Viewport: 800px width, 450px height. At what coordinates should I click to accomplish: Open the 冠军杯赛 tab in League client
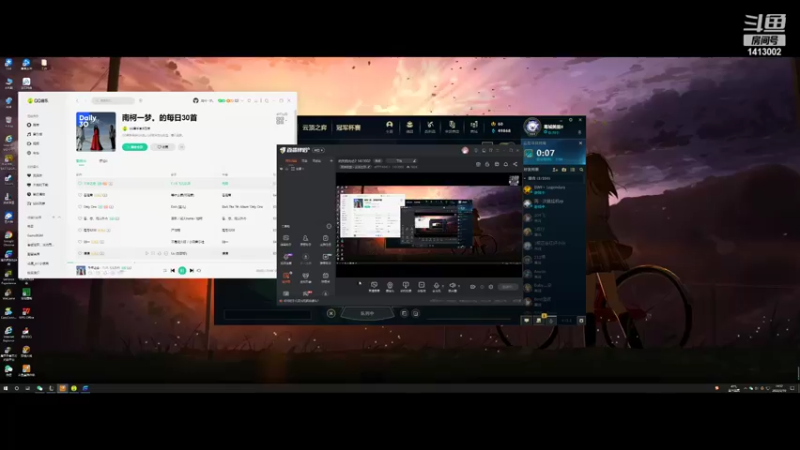[x=348, y=128]
